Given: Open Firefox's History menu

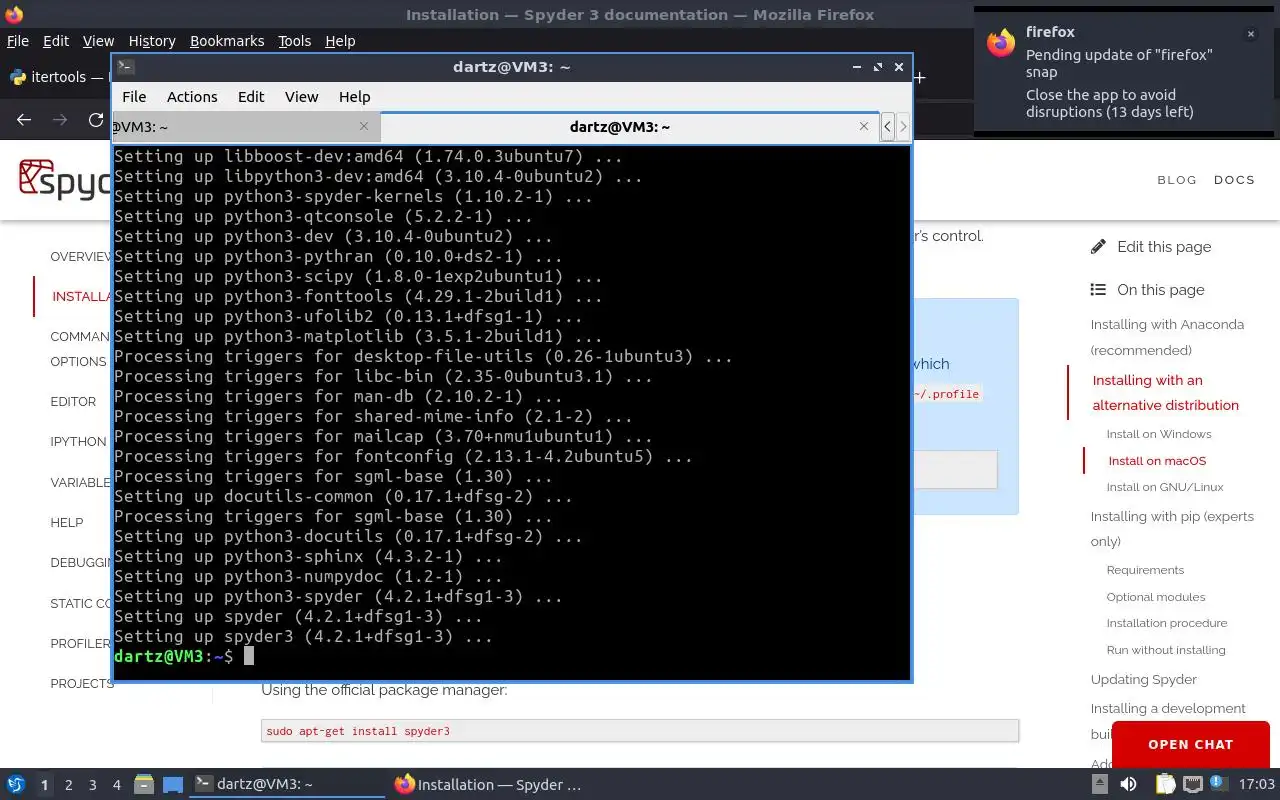Looking at the screenshot, I should pos(152,41).
